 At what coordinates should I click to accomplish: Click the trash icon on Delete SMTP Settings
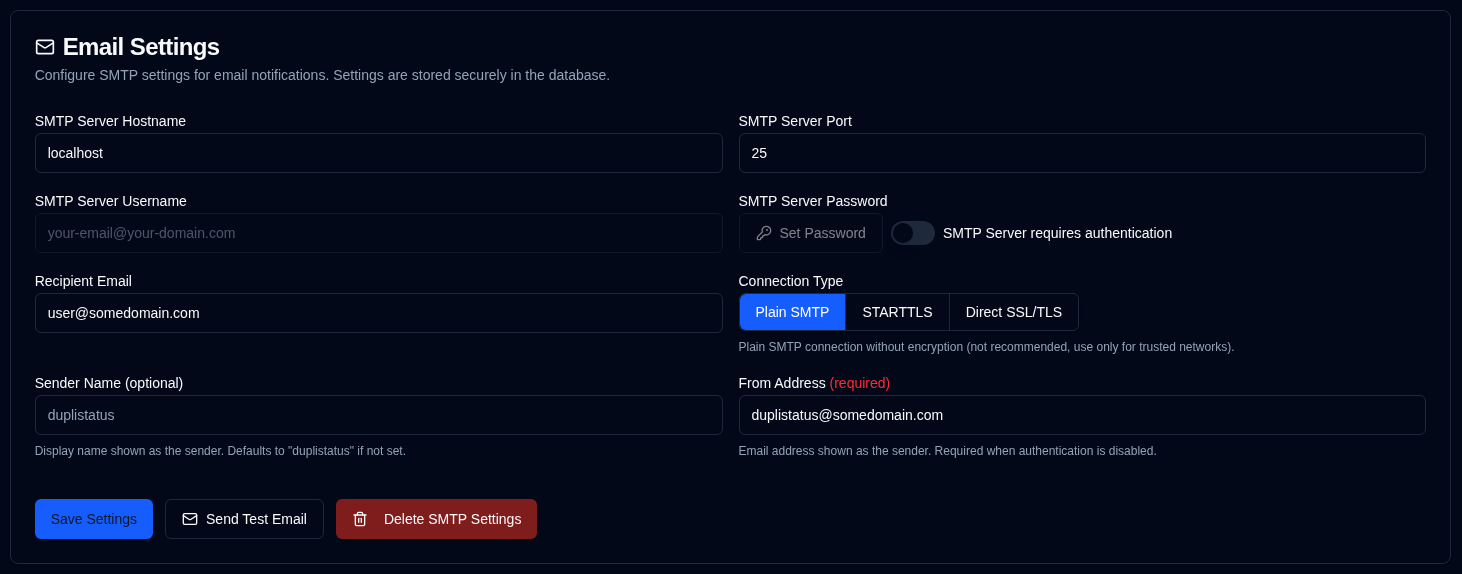pyautogui.click(x=360, y=519)
